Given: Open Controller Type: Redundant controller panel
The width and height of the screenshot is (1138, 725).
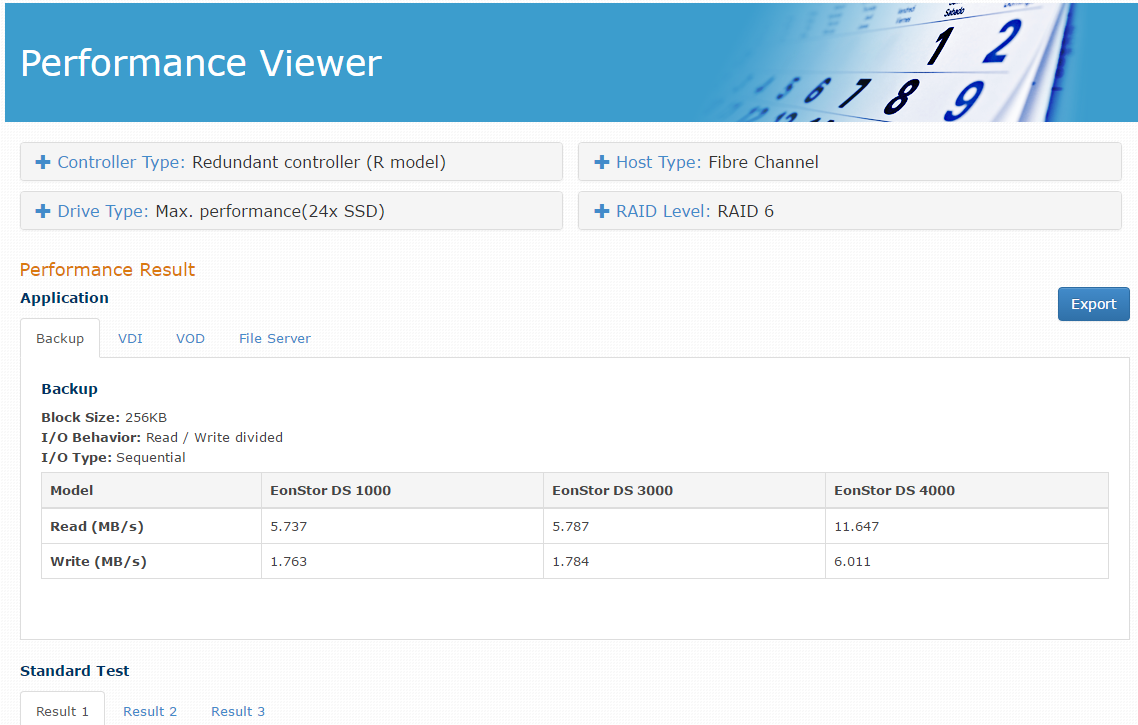Looking at the screenshot, I should tap(291, 161).
